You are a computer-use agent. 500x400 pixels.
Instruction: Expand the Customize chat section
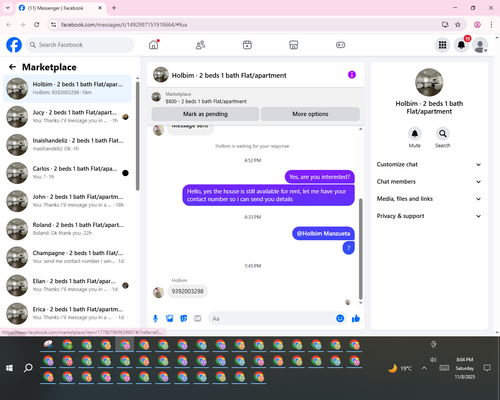click(429, 164)
